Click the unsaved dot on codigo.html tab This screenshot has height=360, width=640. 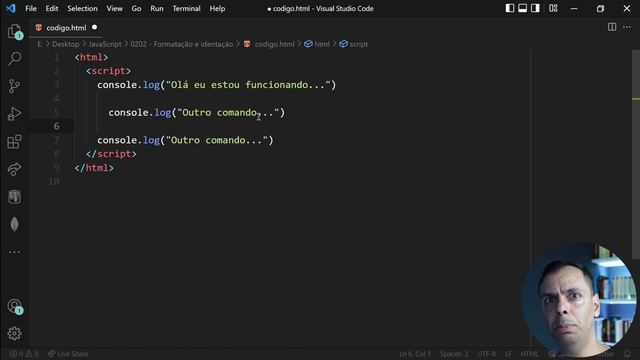94,27
